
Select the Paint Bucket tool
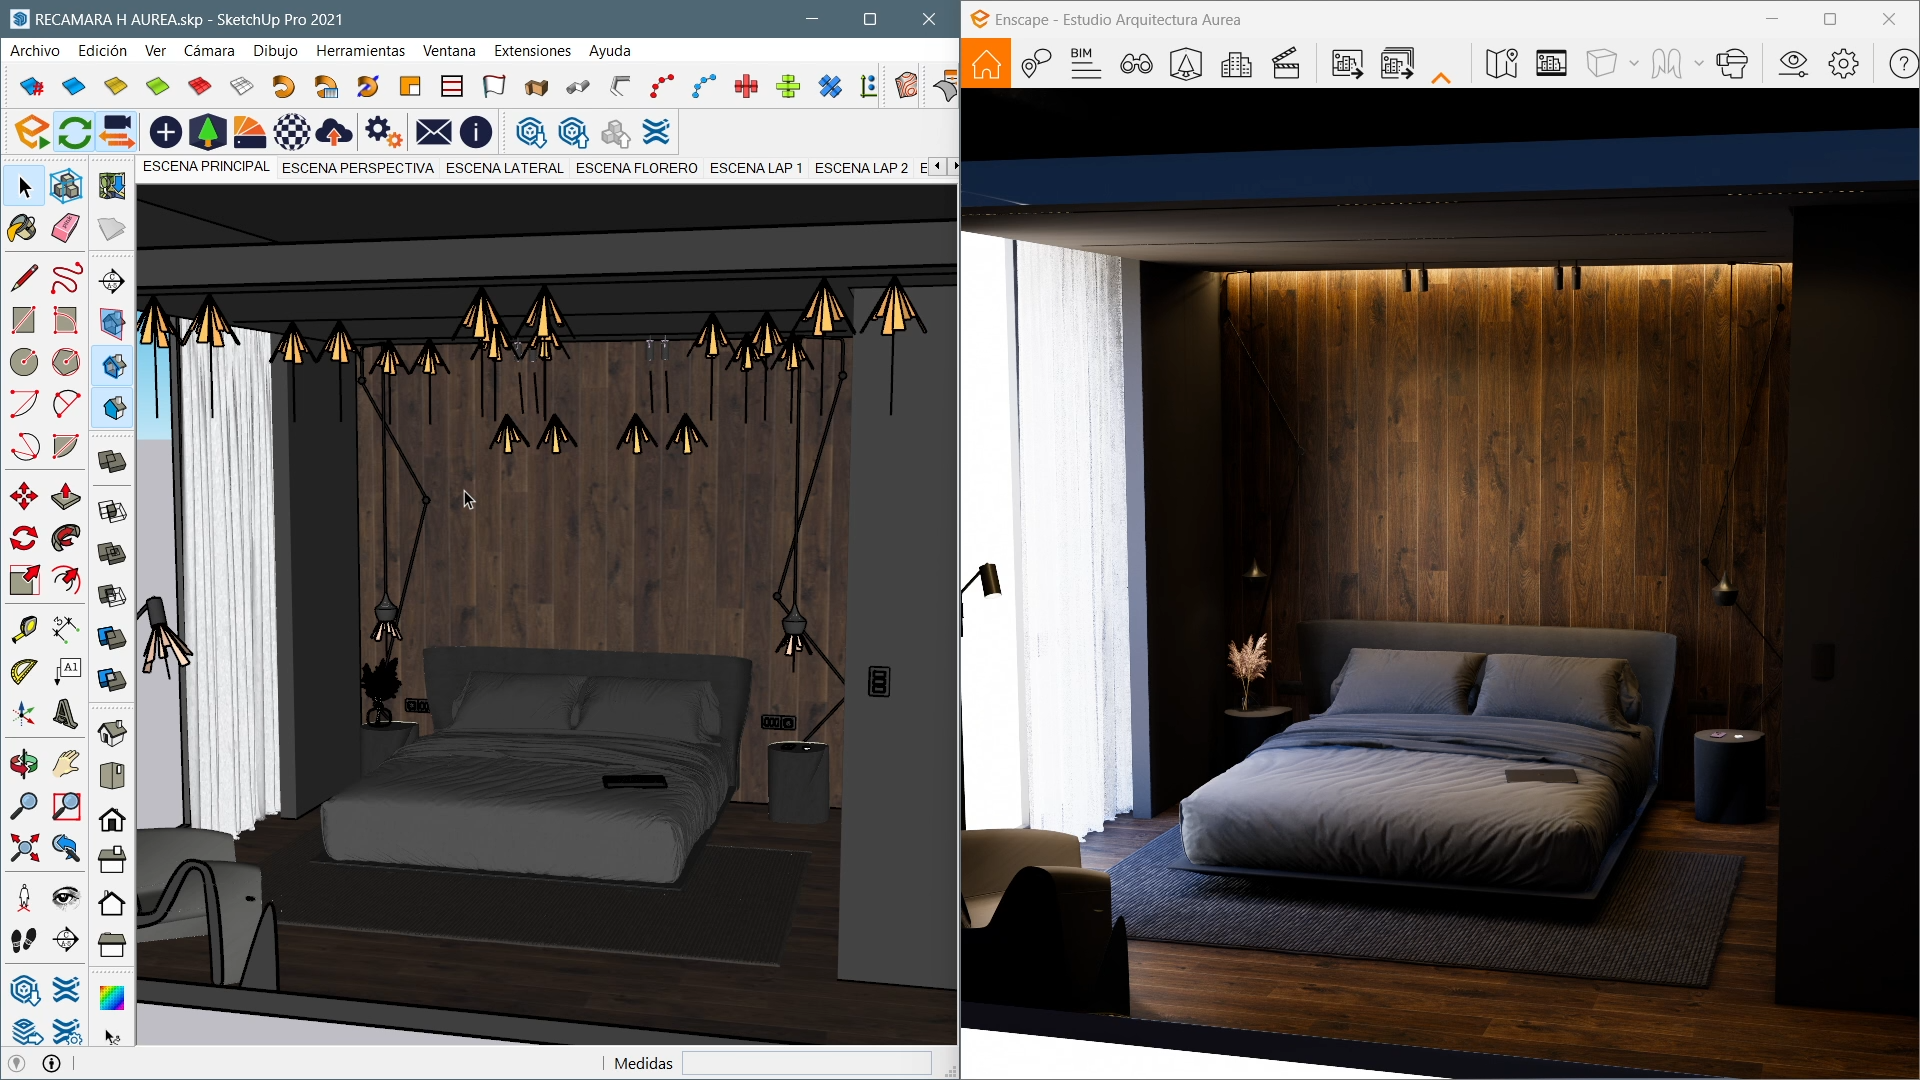[x=22, y=228]
